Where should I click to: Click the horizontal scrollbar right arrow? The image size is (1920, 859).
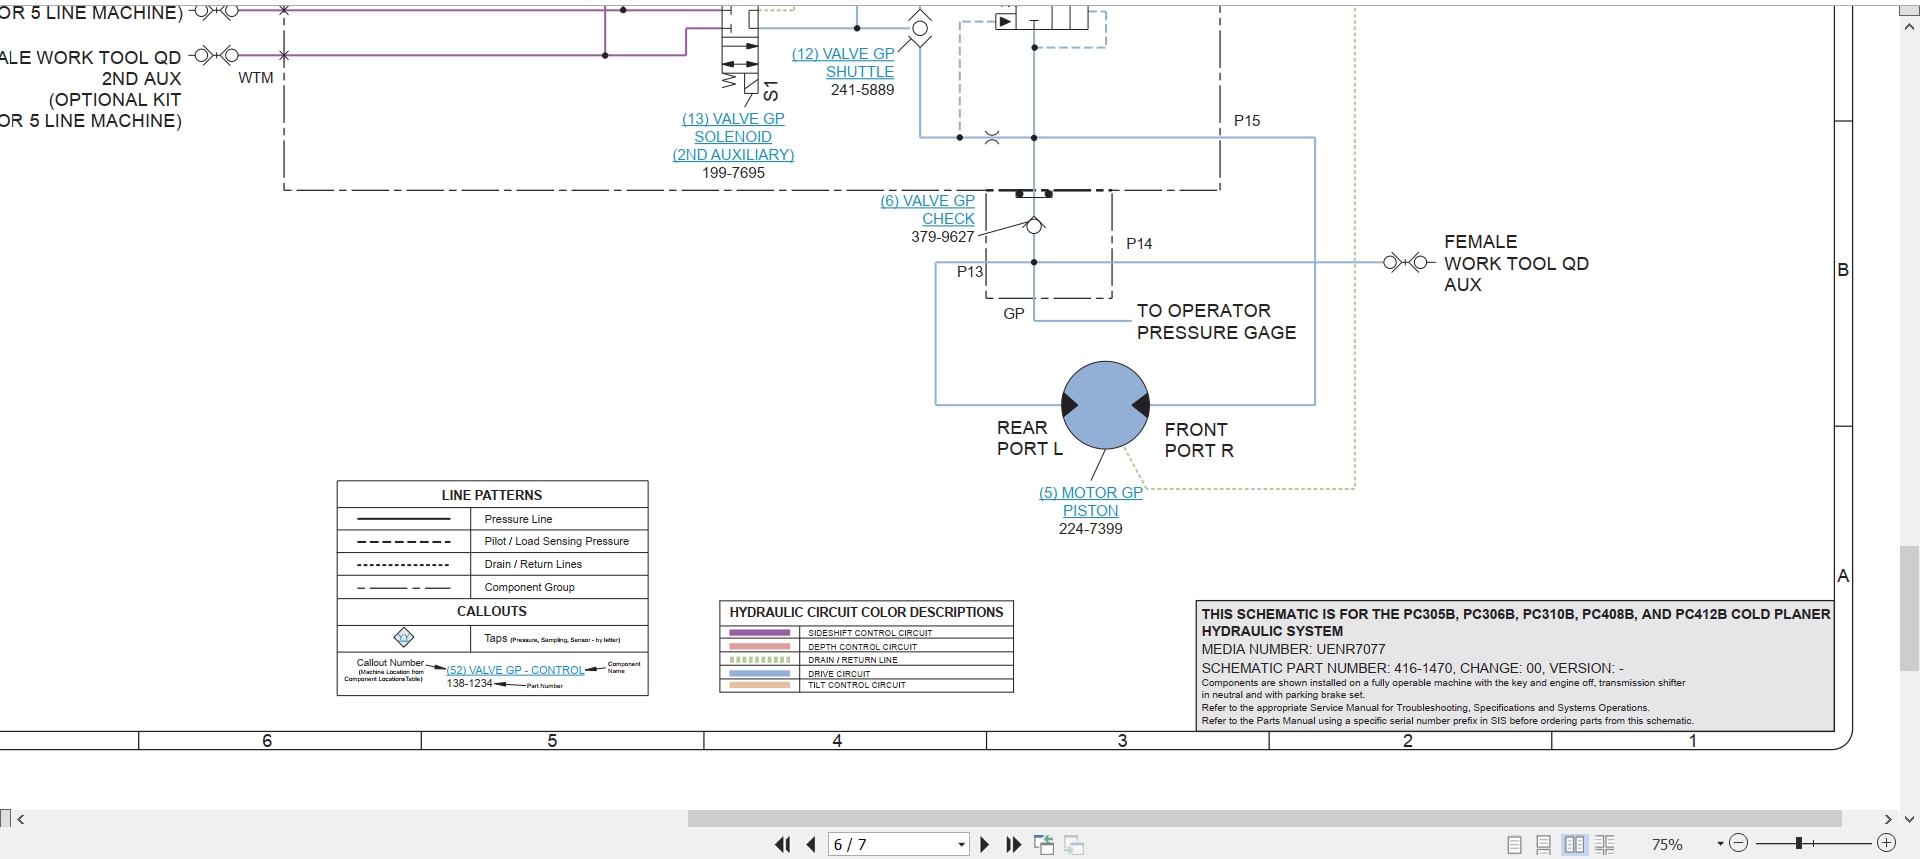tap(1888, 819)
